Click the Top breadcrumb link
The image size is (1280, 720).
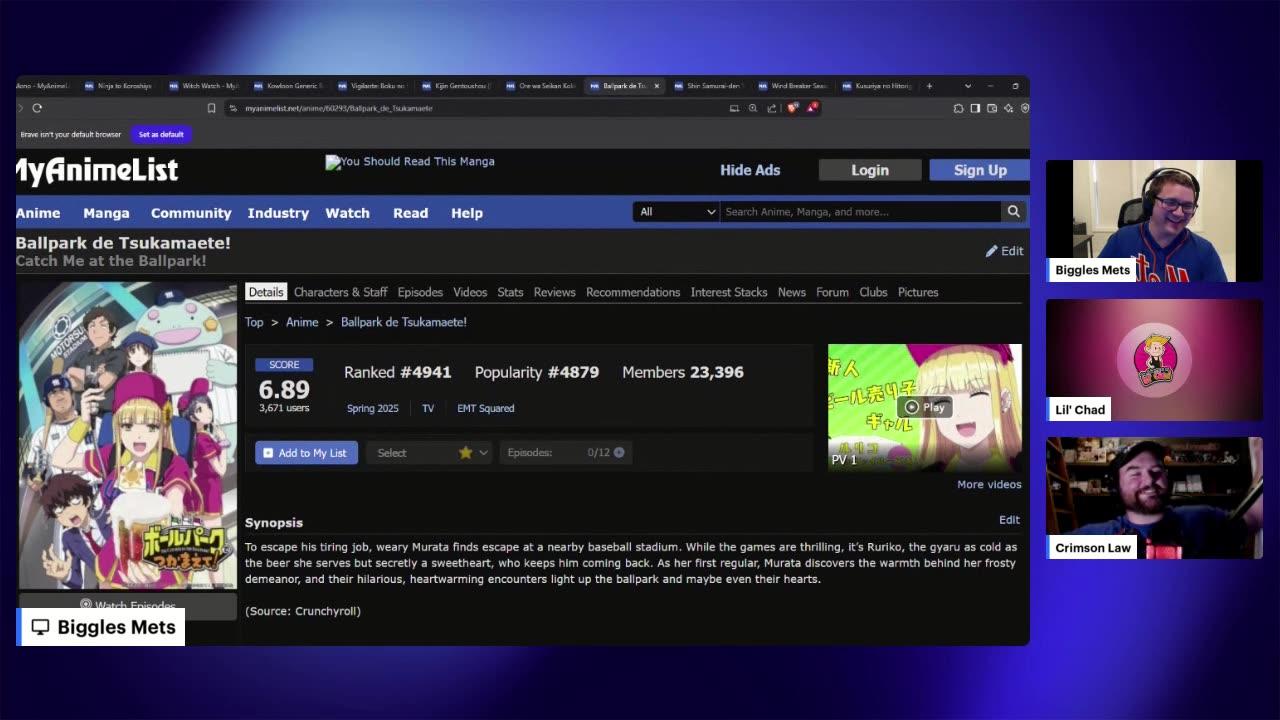[x=254, y=322]
